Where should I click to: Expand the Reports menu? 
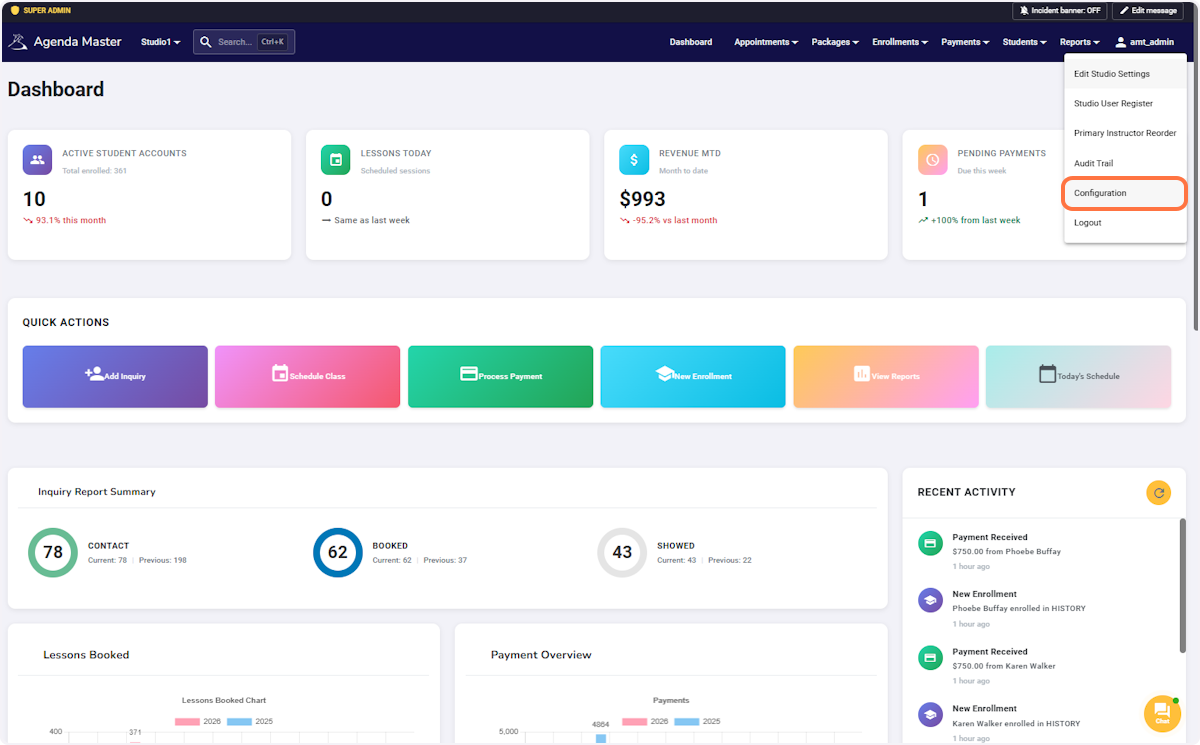tap(1080, 42)
